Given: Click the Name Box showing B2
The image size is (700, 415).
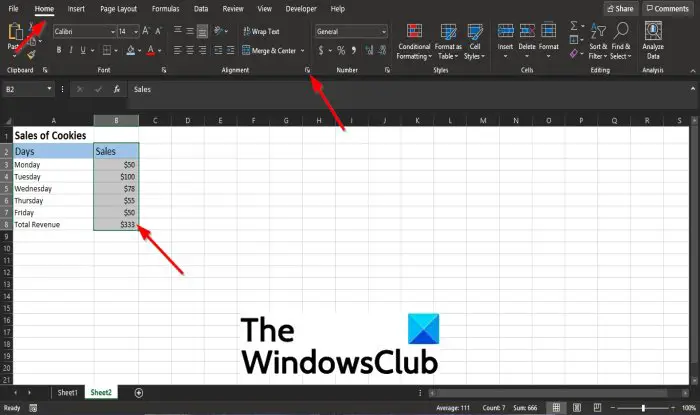Looking at the screenshot, I should [x=28, y=89].
